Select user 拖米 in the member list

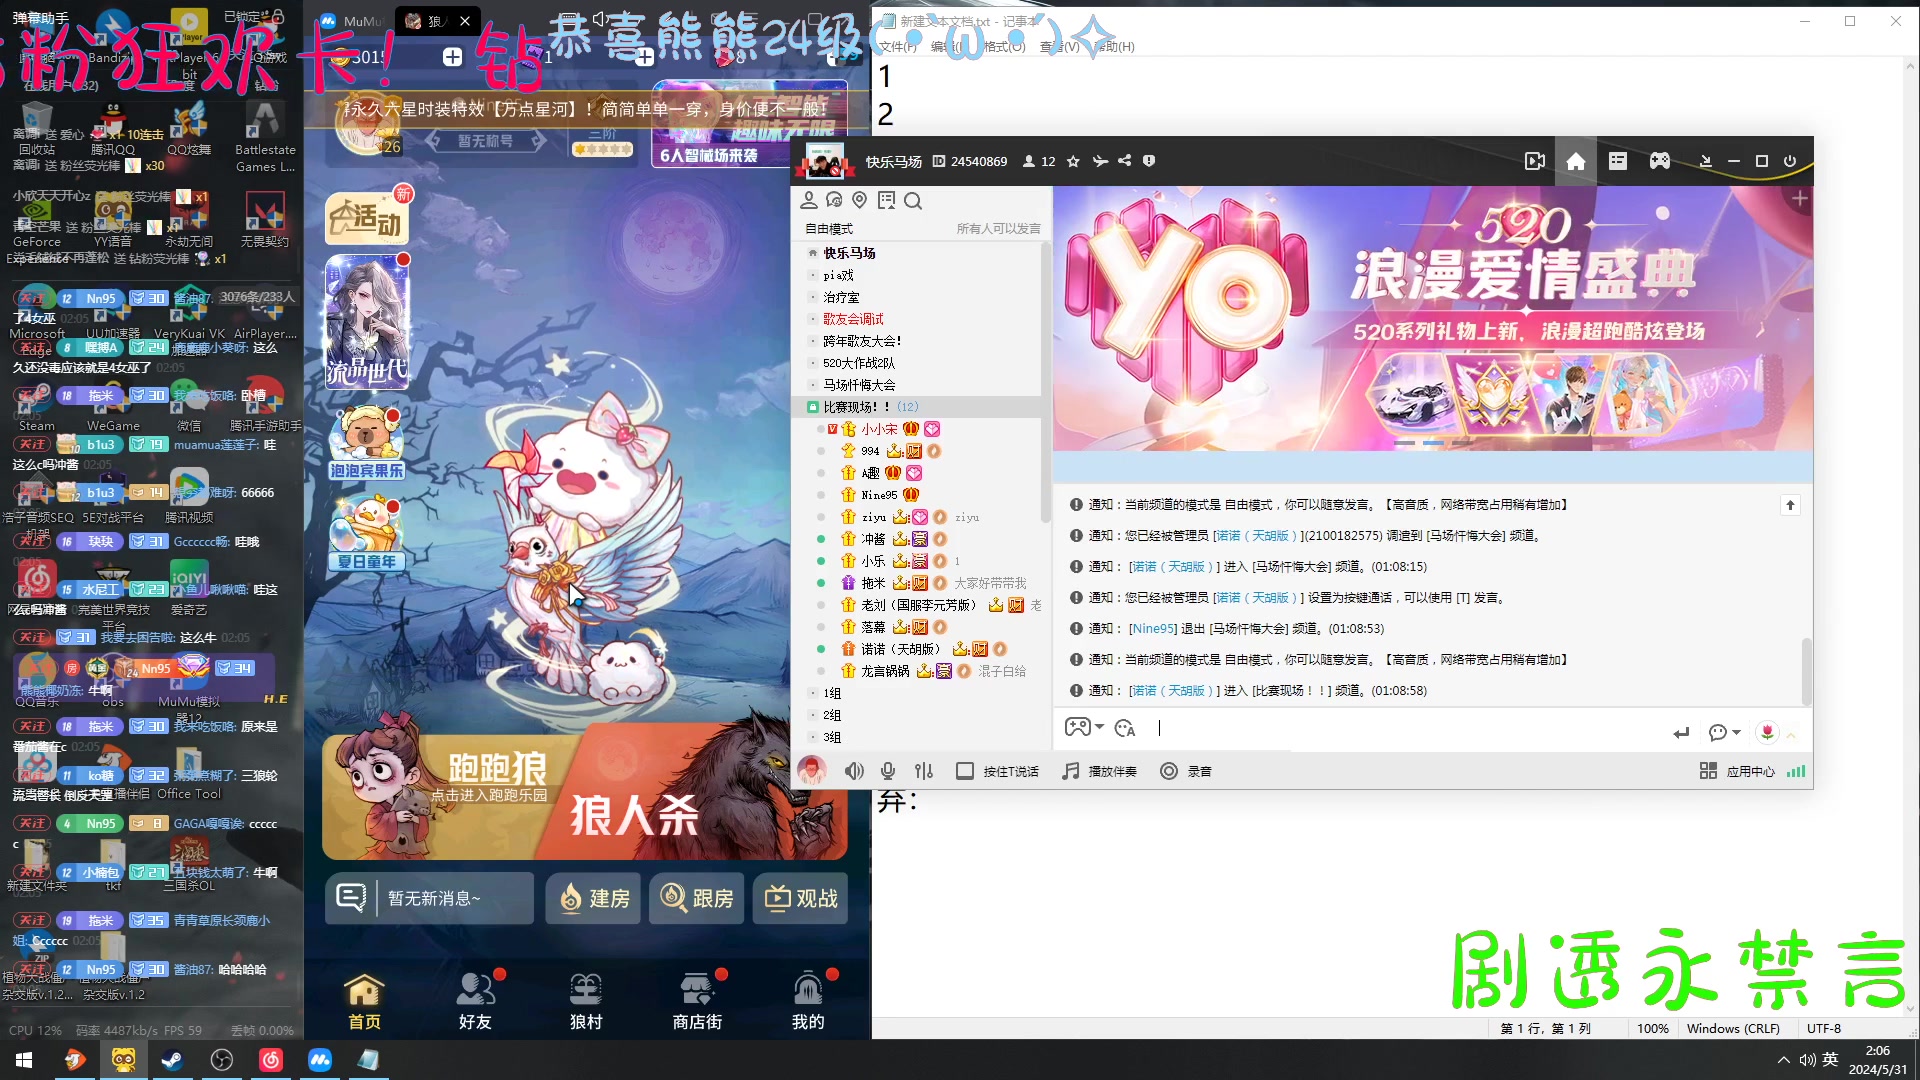tap(873, 583)
